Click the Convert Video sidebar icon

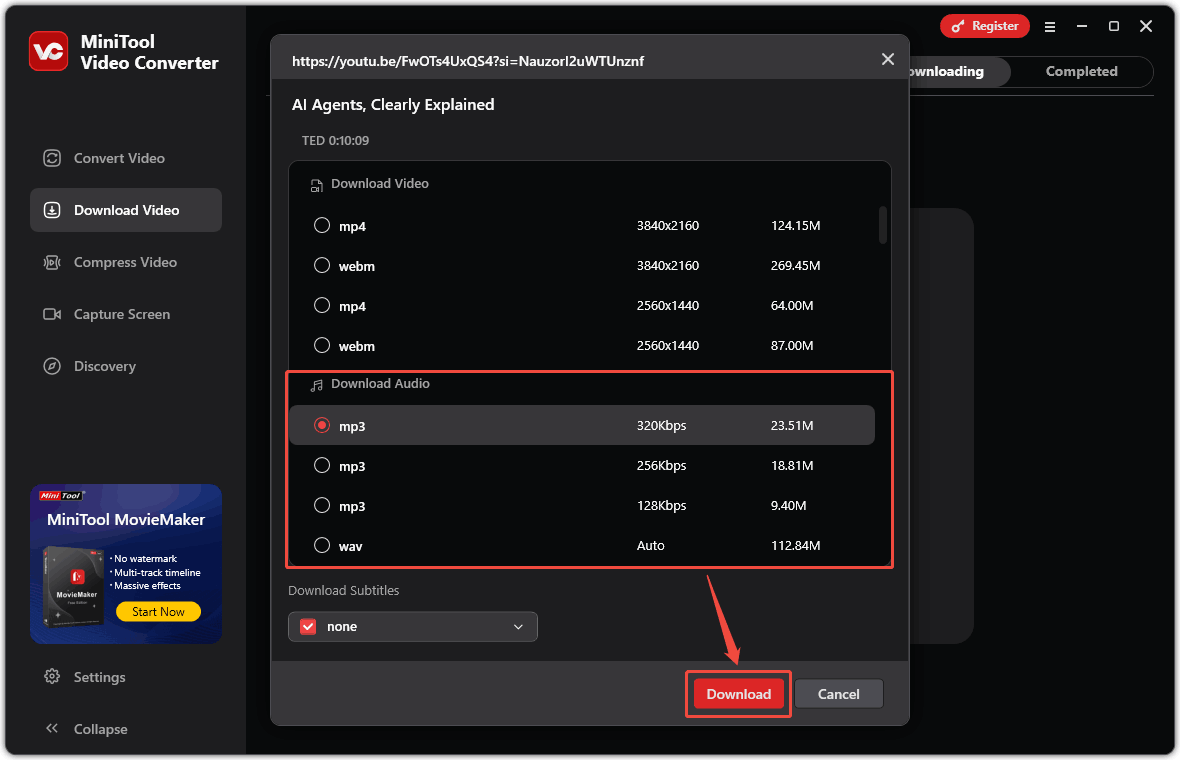click(52, 158)
